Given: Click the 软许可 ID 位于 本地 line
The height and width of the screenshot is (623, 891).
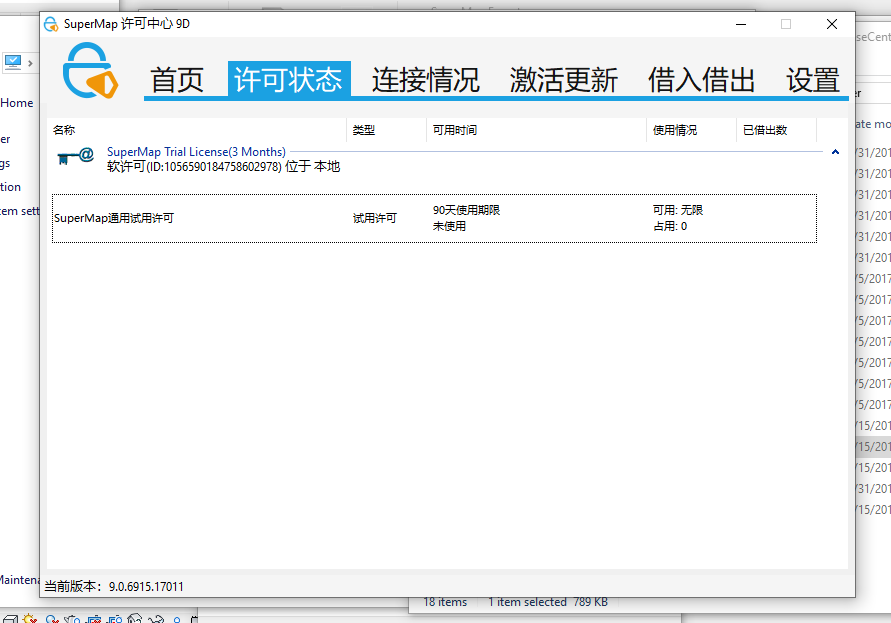Looking at the screenshot, I should point(223,167).
